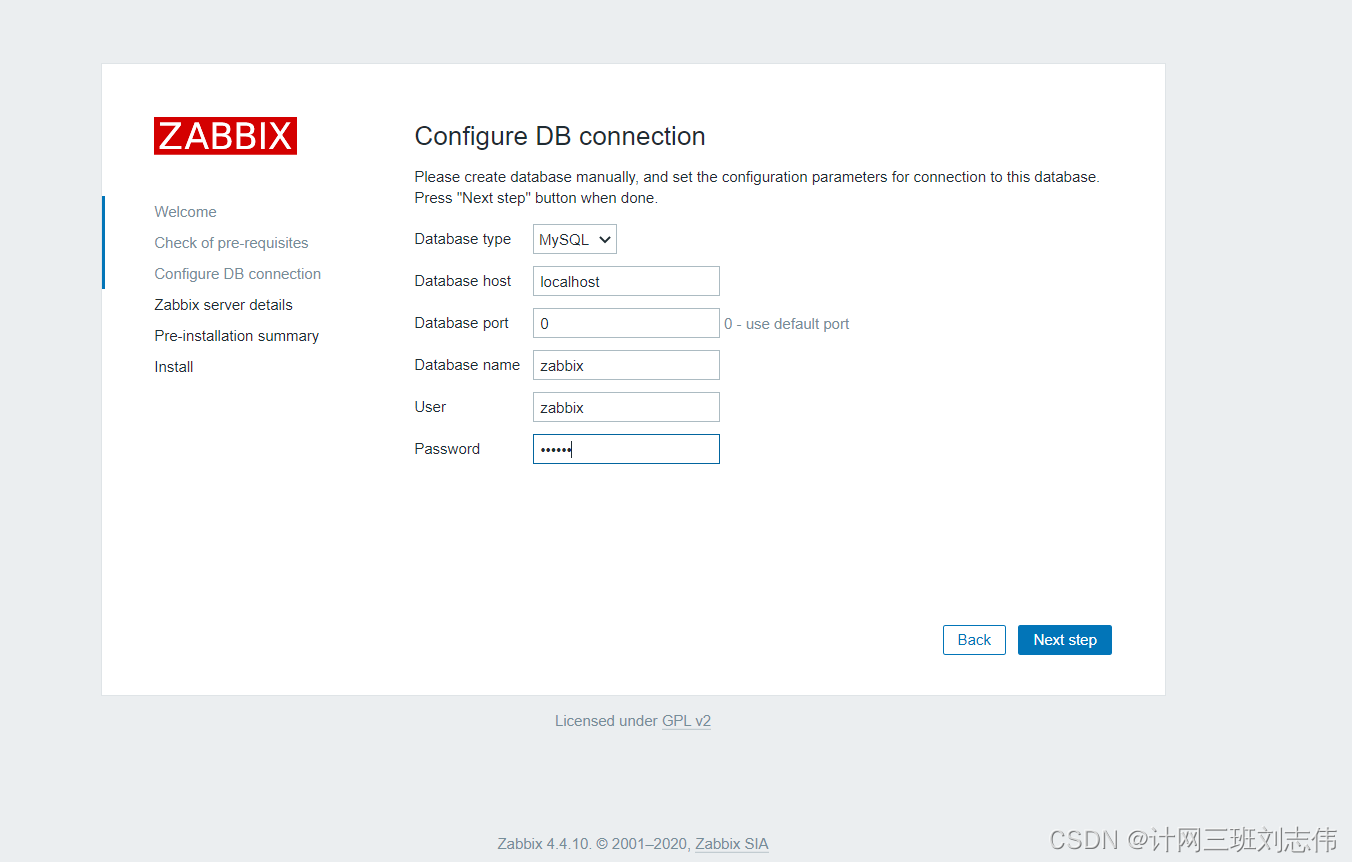Click the '0 - use default port' hint

click(787, 324)
